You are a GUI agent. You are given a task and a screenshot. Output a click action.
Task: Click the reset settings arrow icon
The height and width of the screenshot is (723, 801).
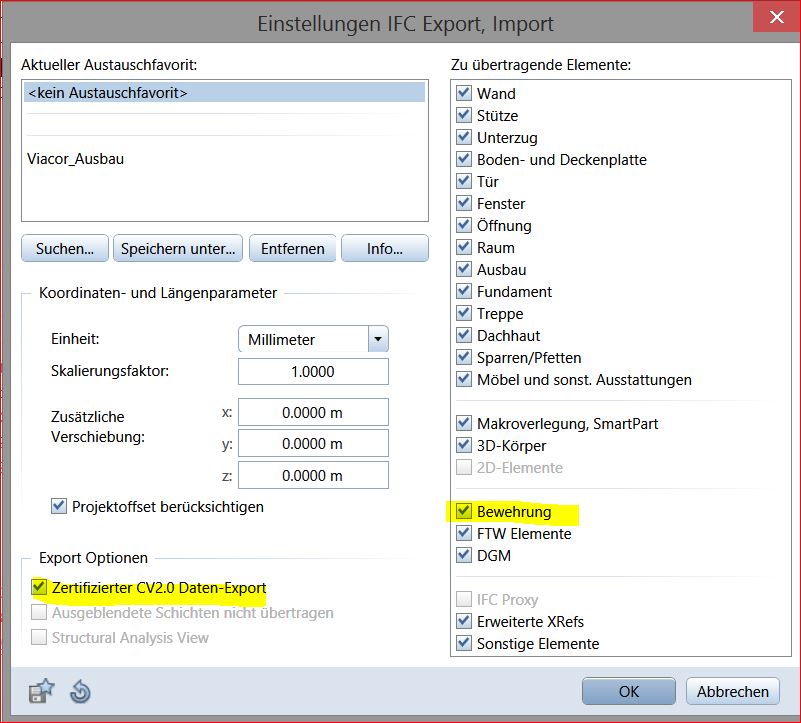pos(80,691)
